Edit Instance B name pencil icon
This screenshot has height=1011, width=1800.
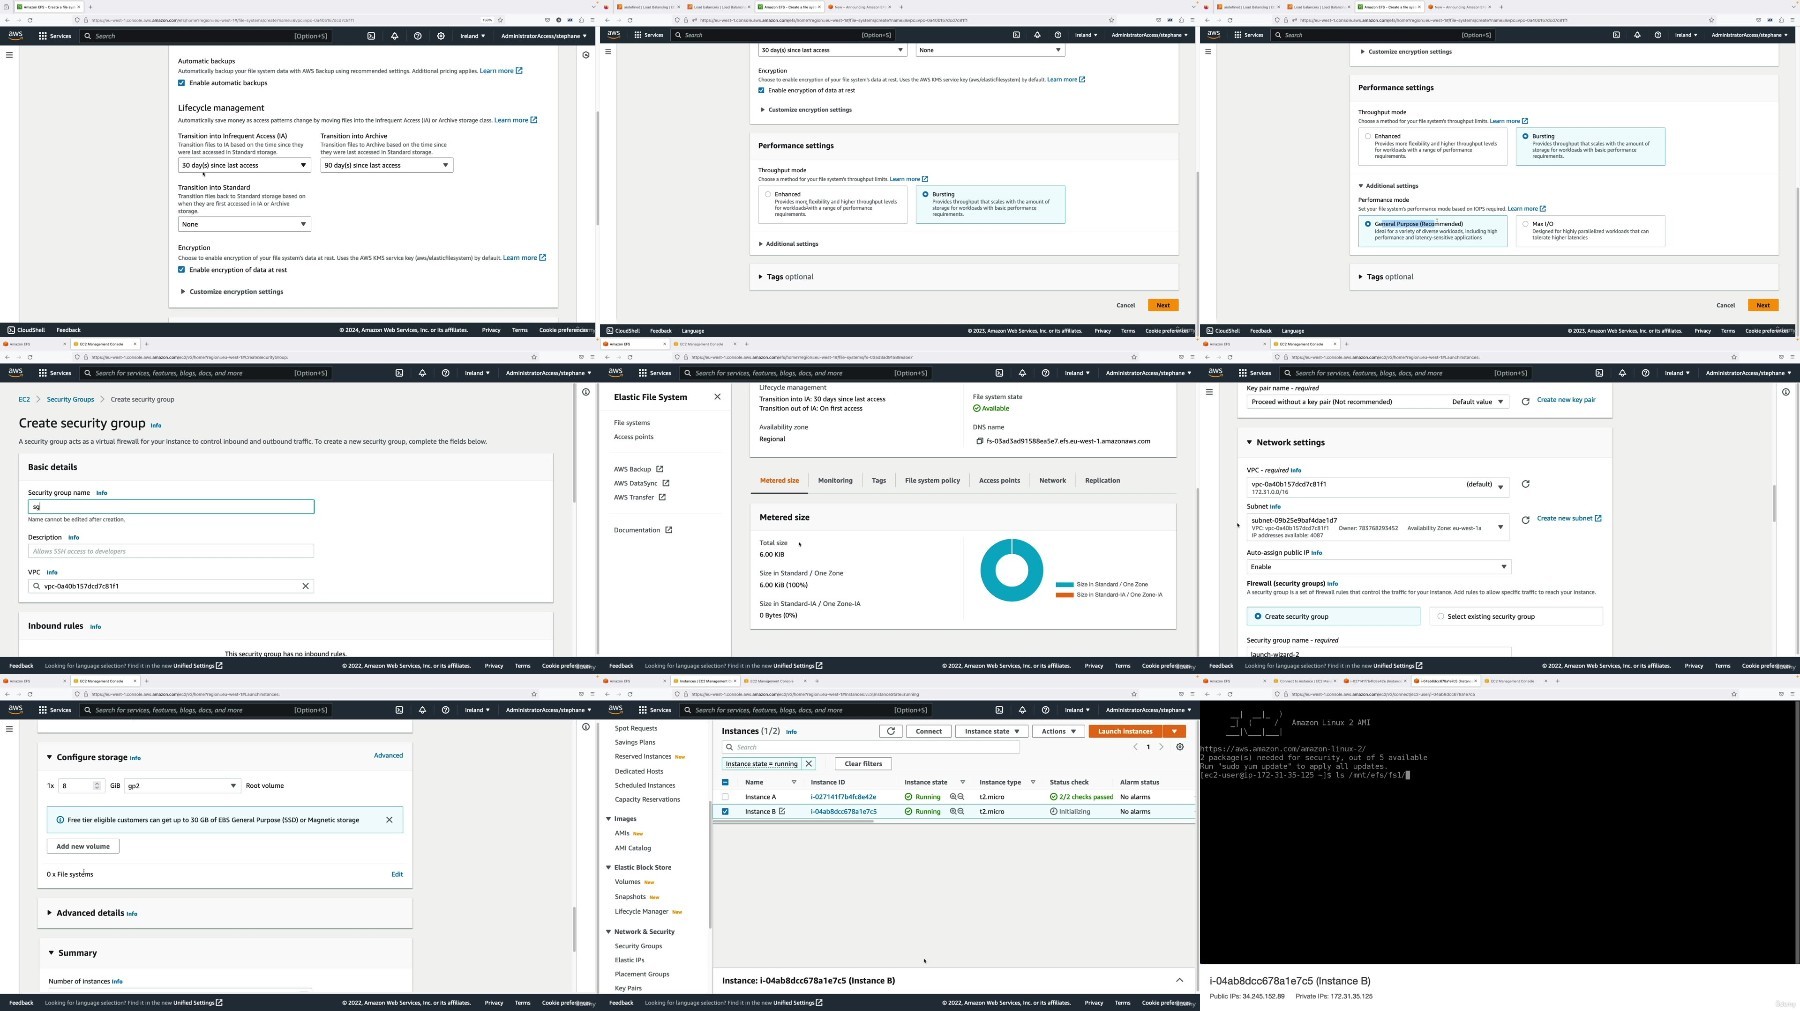[x=782, y=811]
